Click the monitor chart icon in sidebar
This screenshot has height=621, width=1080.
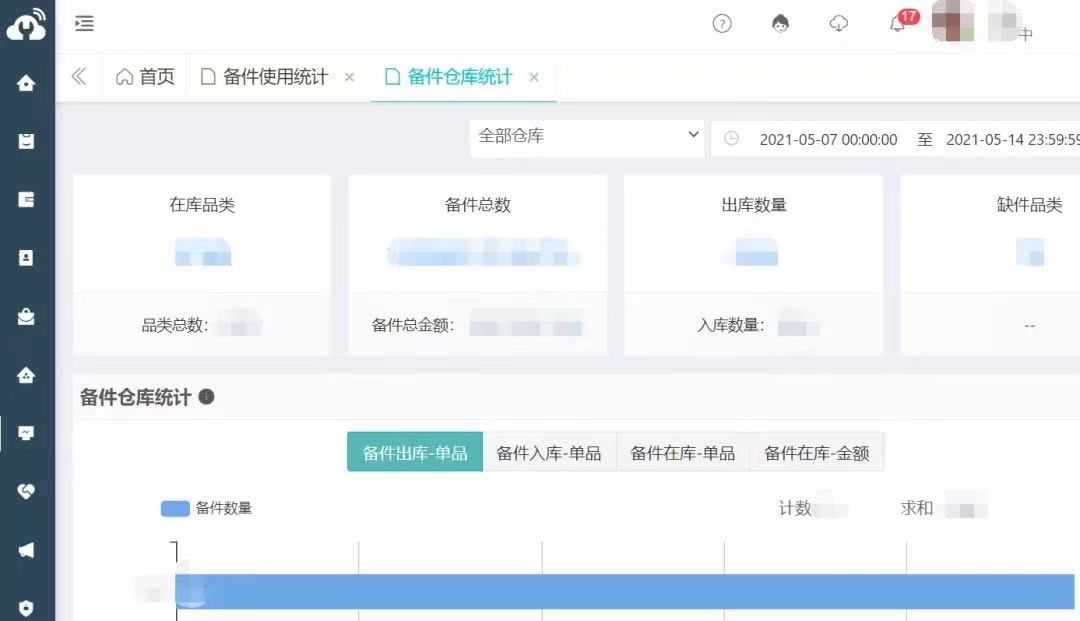coord(26,433)
